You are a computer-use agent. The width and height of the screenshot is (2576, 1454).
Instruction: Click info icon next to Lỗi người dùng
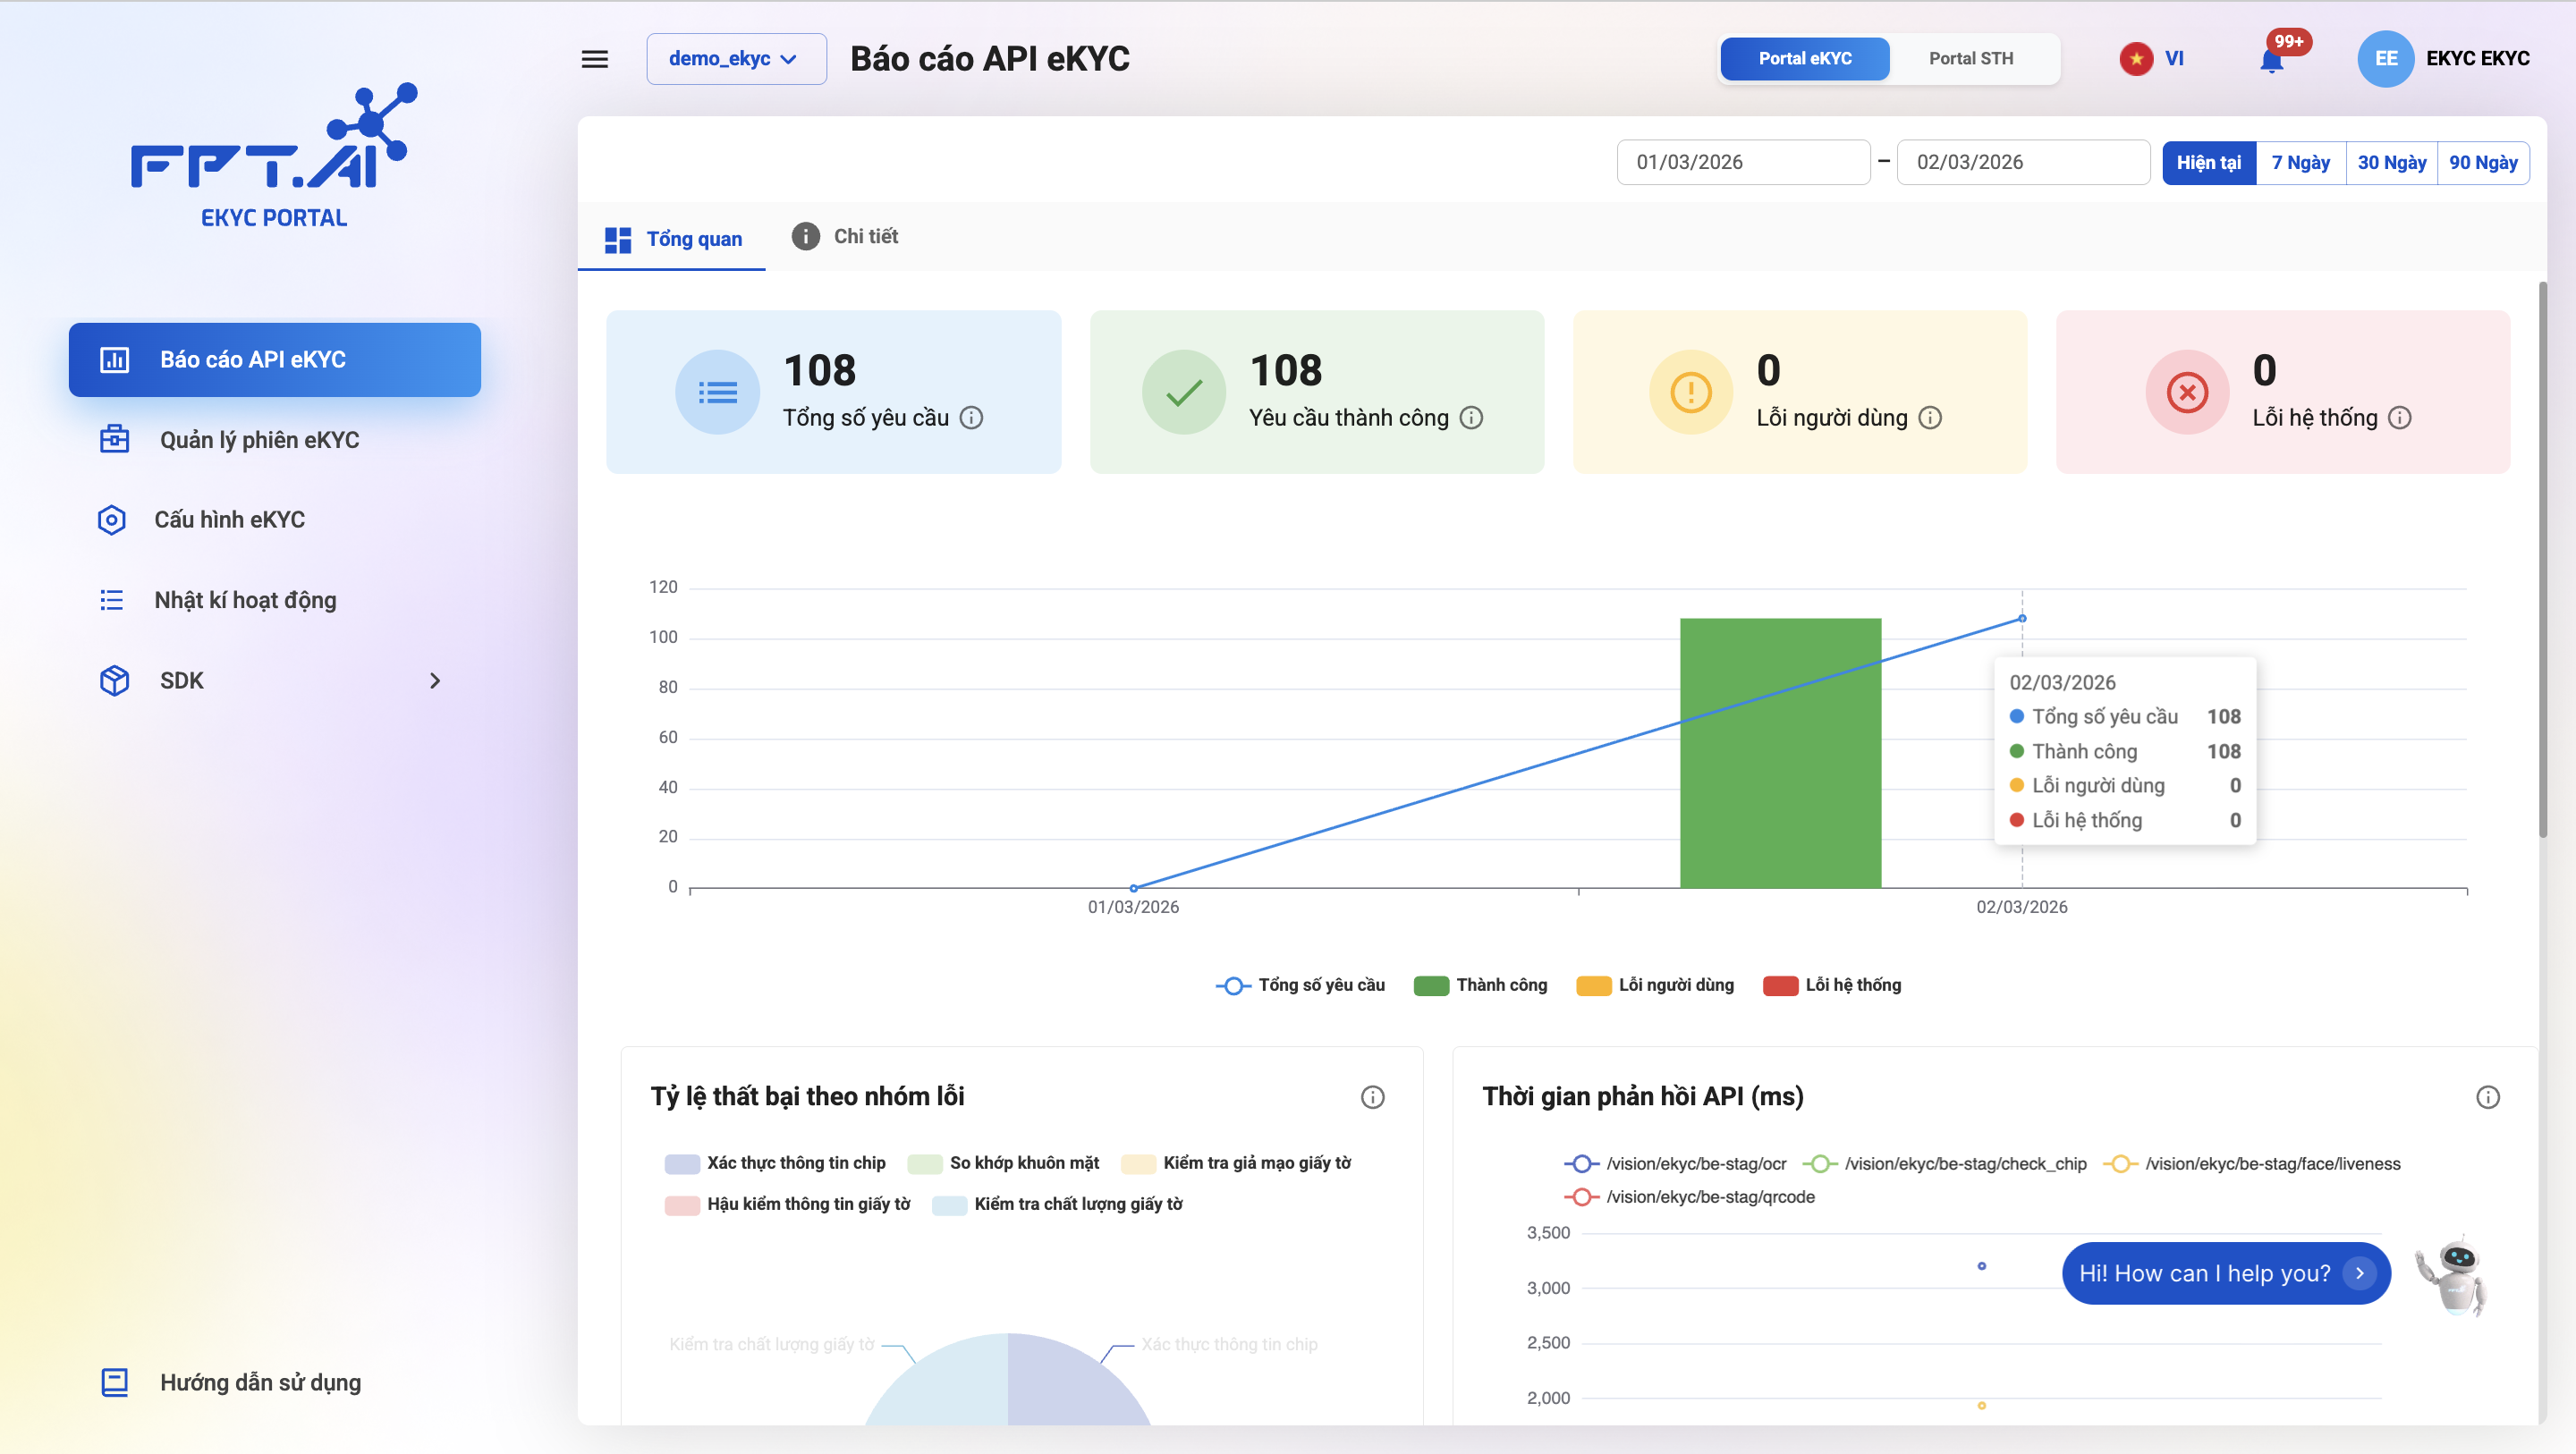pyautogui.click(x=1930, y=418)
